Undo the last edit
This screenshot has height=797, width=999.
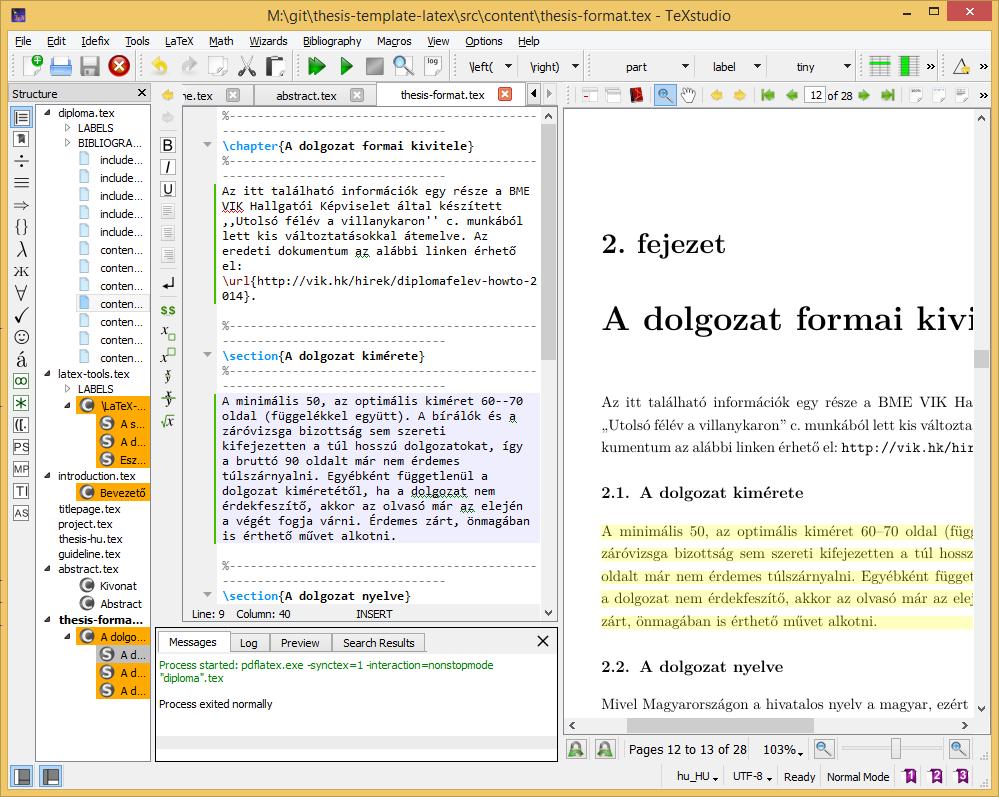pyautogui.click(x=159, y=66)
